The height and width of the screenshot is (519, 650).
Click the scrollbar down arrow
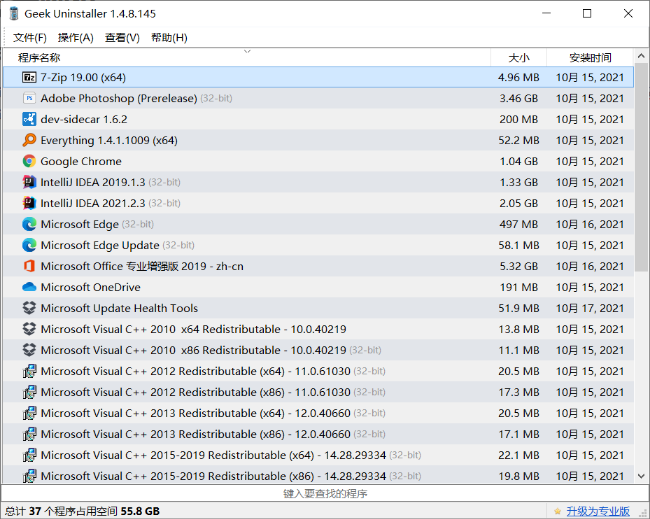[641, 476]
